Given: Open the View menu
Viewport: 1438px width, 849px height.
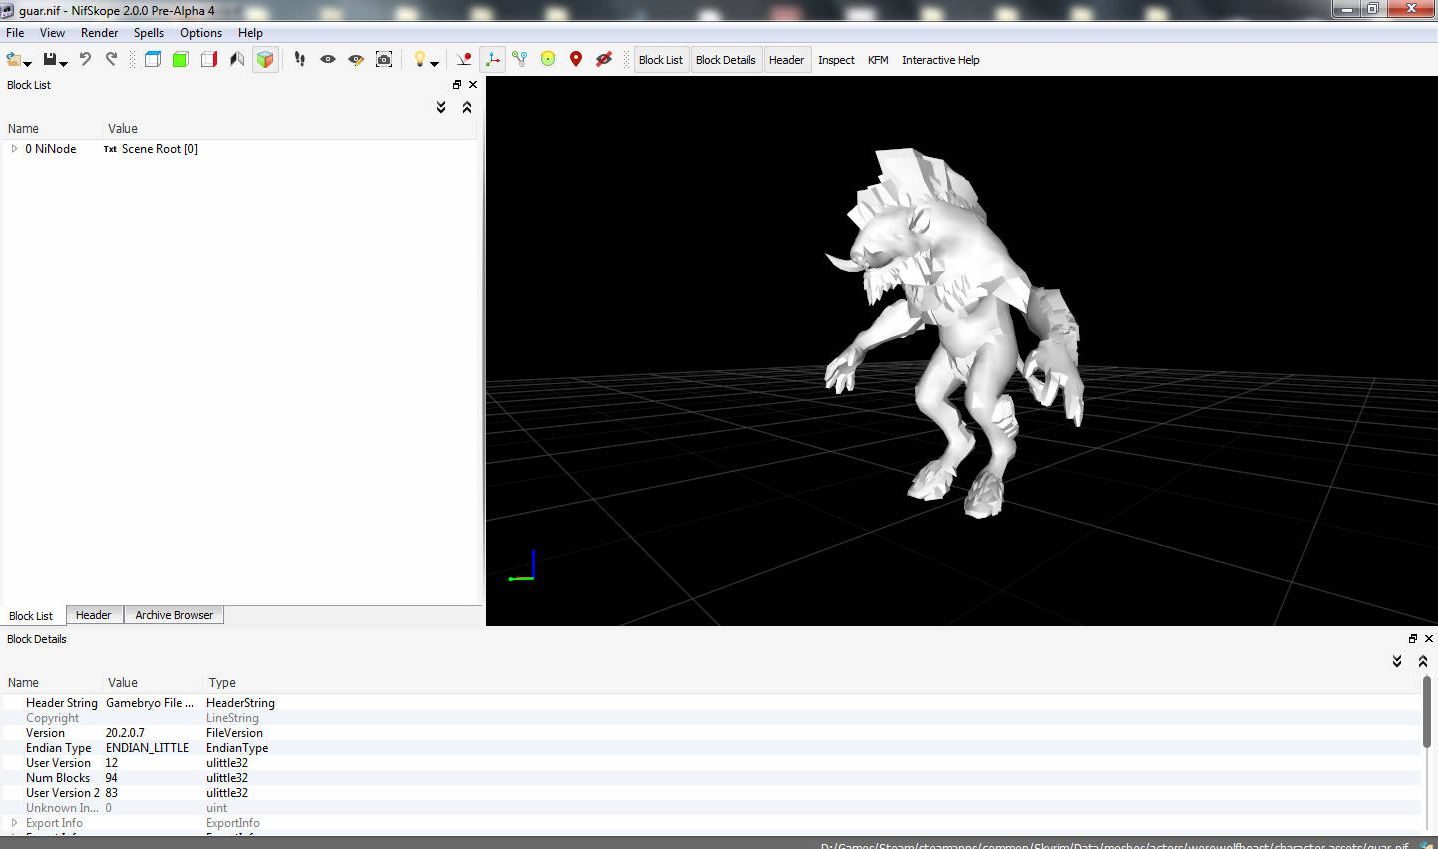Looking at the screenshot, I should point(52,33).
